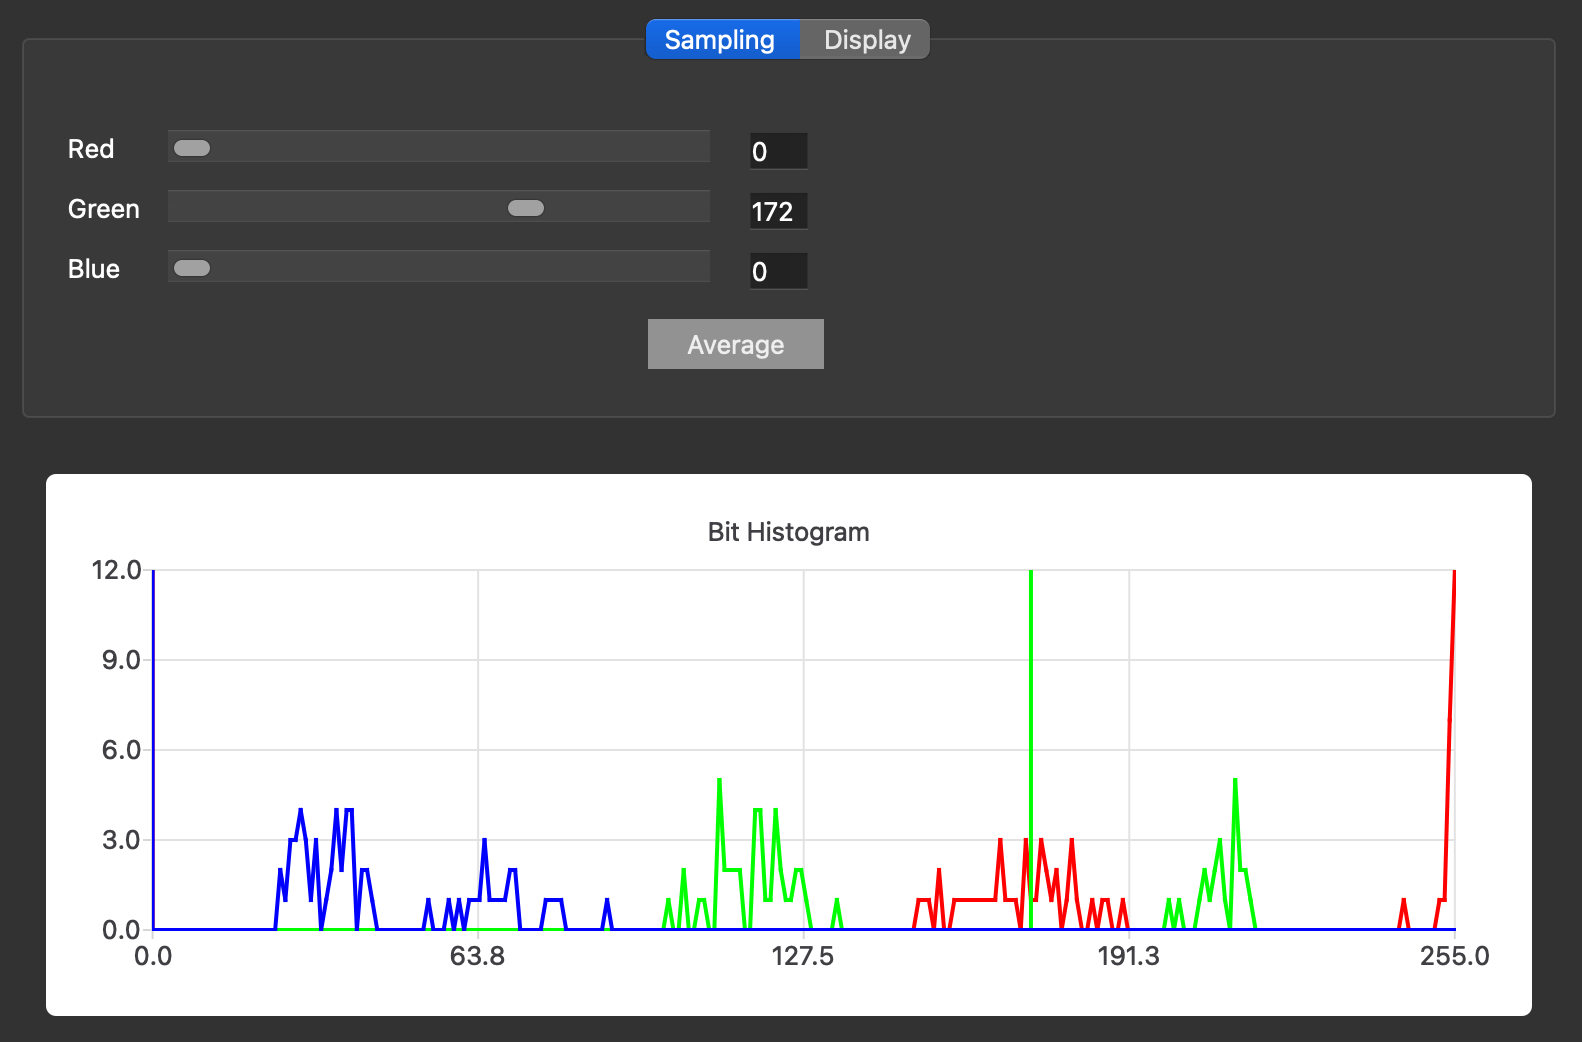Click the Bit Histogram chart title
Screen dimensions: 1582x1042
789,532
